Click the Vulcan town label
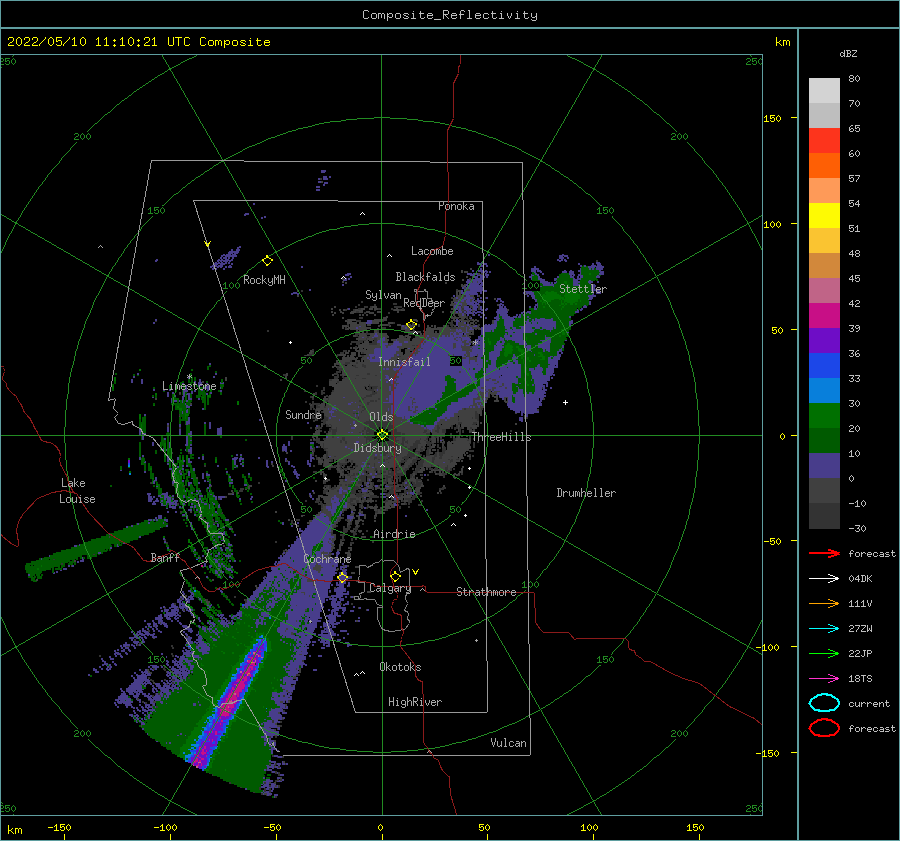The height and width of the screenshot is (841, 900). pyautogui.click(x=508, y=743)
